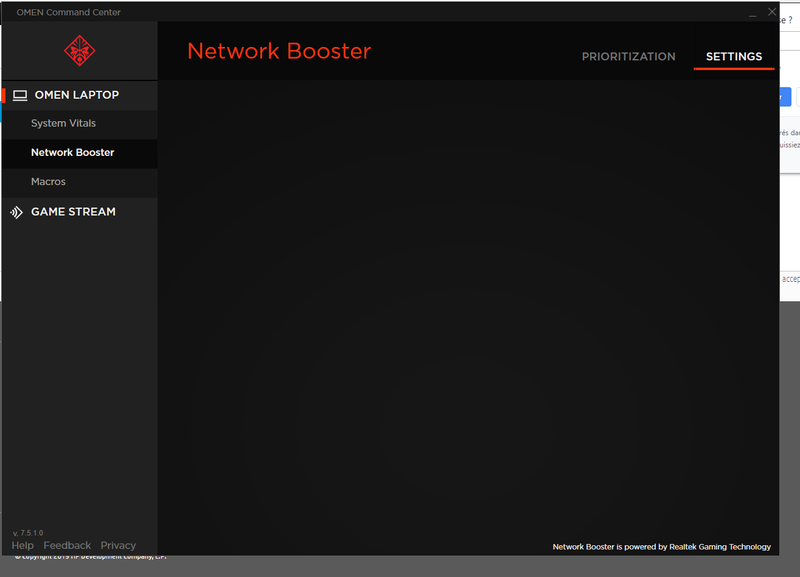Click the red OMEN diamond logo
The height and width of the screenshot is (577, 800).
coord(80,51)
